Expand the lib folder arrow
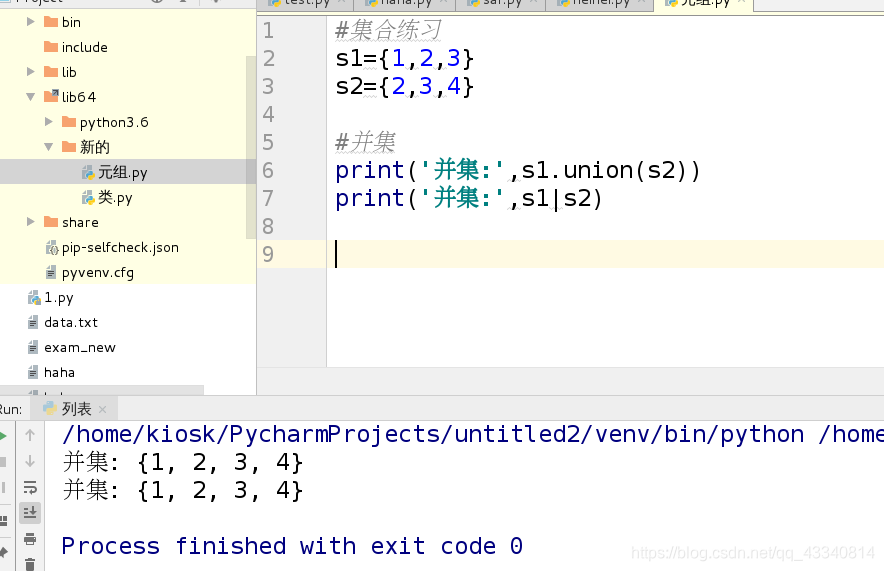Viewport: 884px width, 571px height. [31, 72]
